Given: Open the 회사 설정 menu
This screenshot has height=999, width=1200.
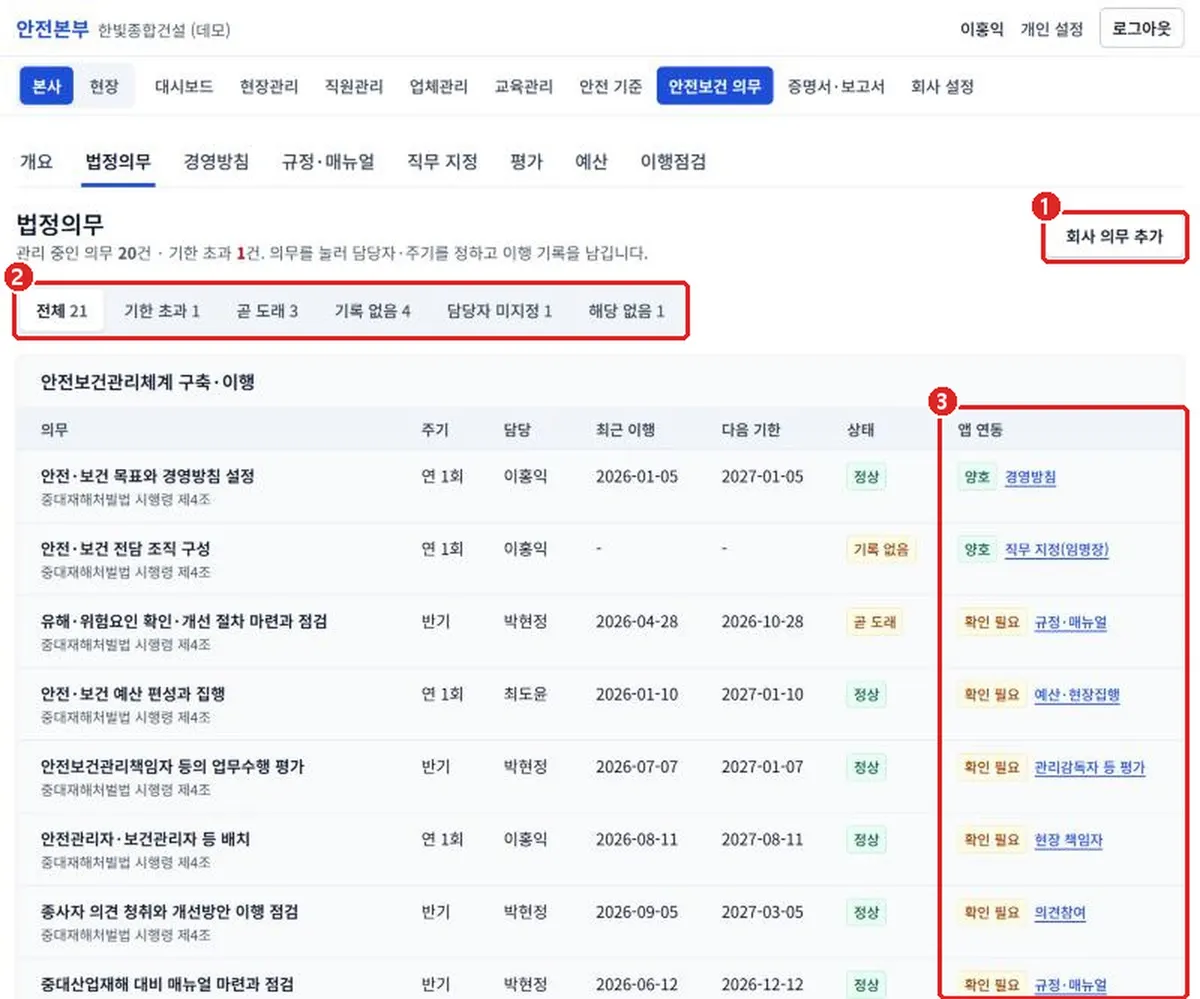Looking at the screenshot, I should 942,86.
